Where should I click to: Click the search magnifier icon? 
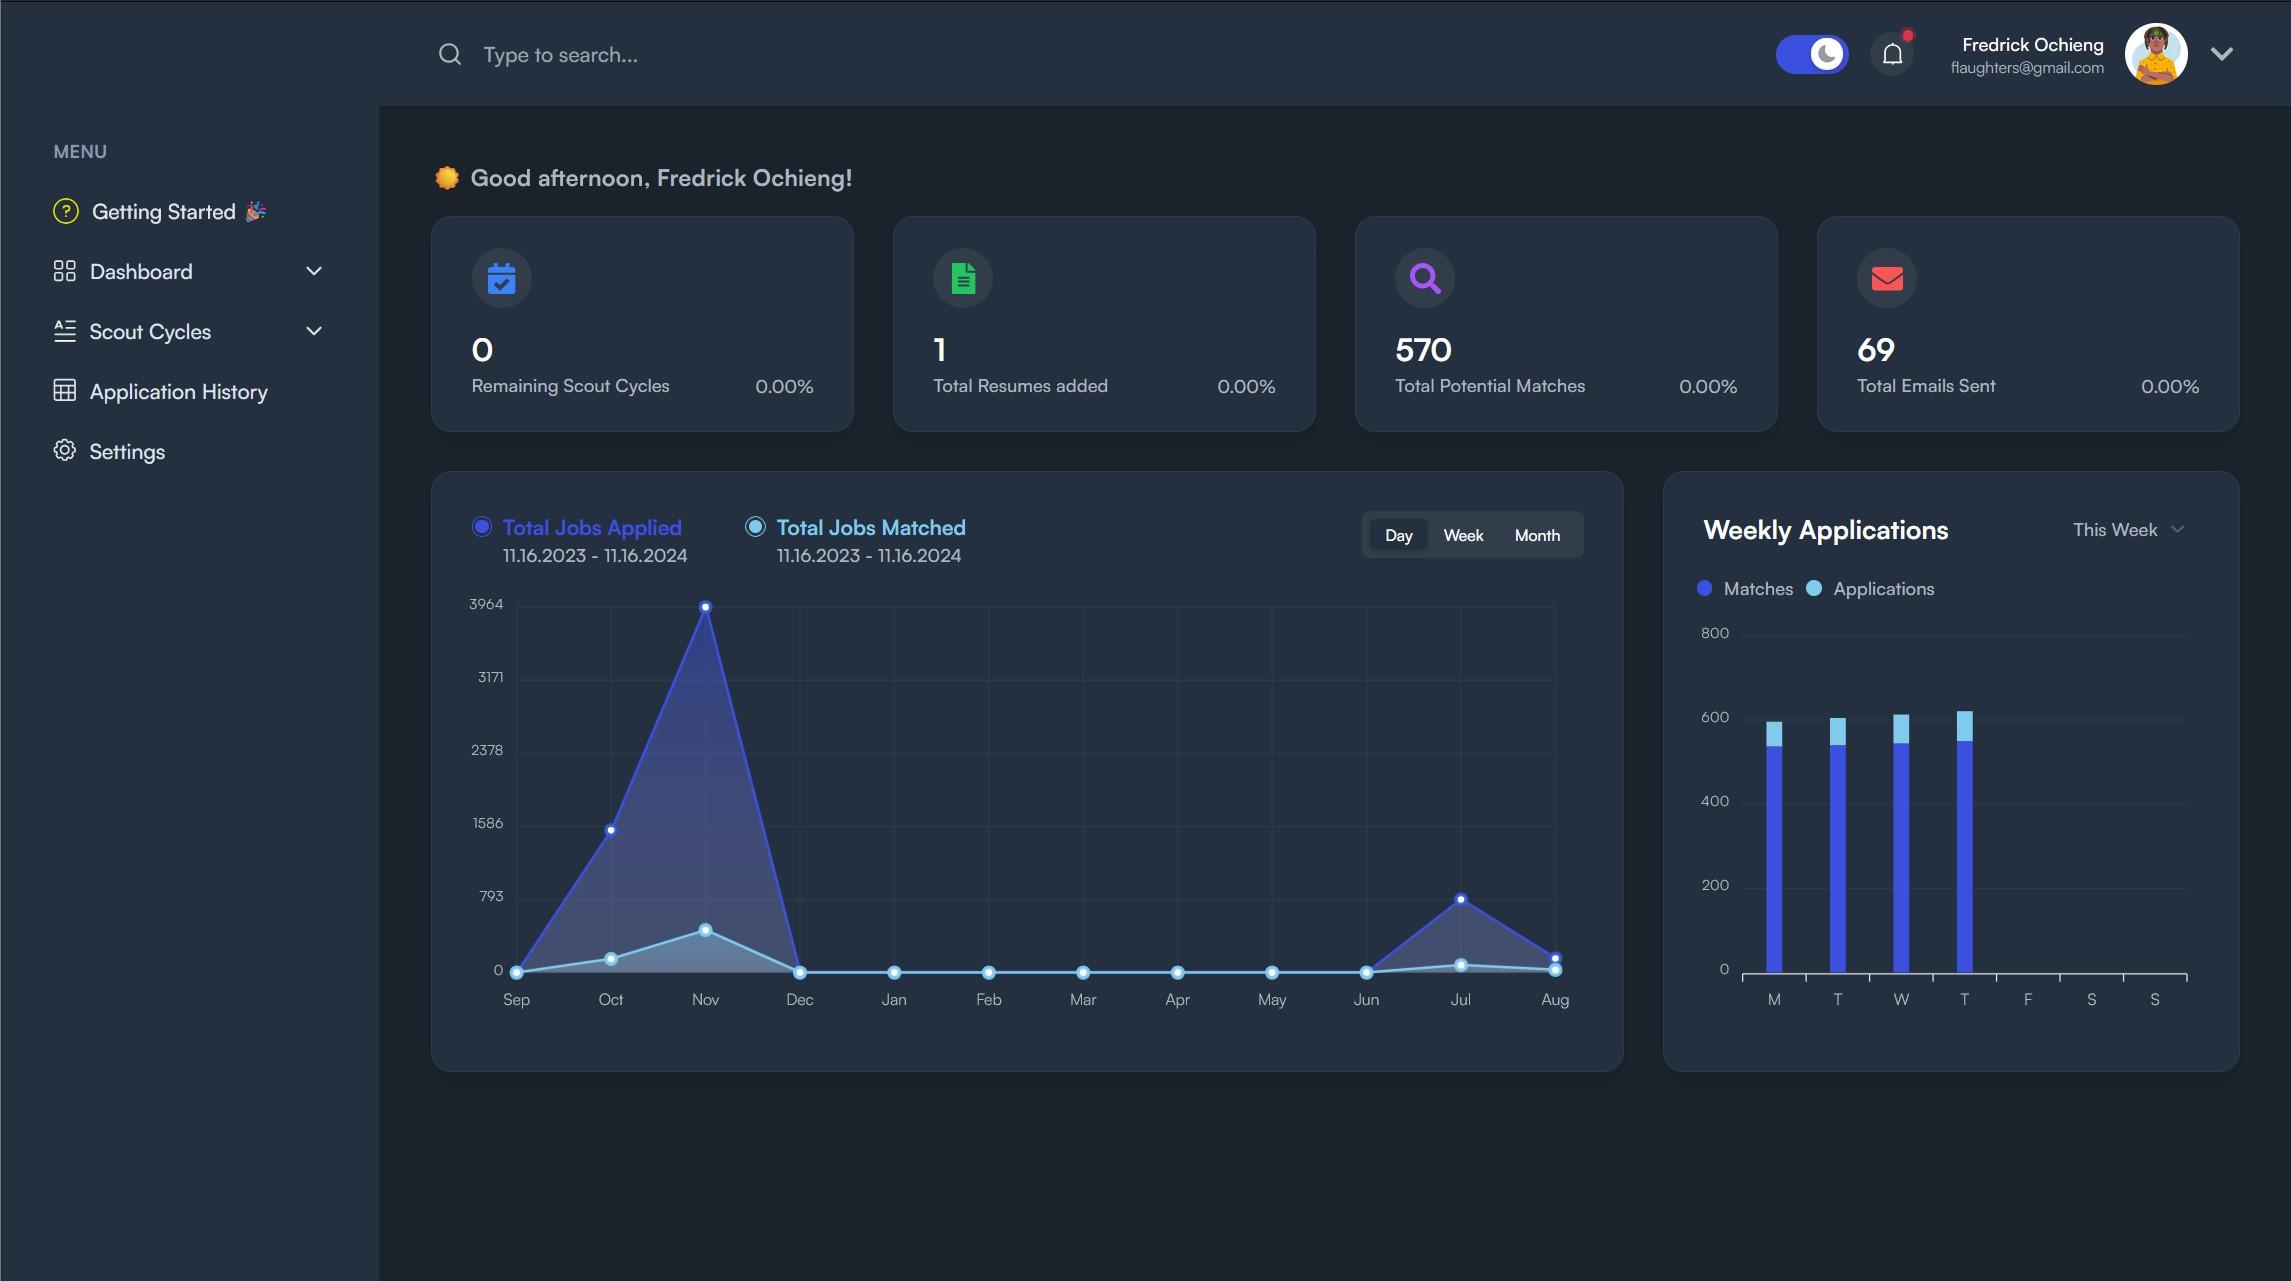coord(450,54)
